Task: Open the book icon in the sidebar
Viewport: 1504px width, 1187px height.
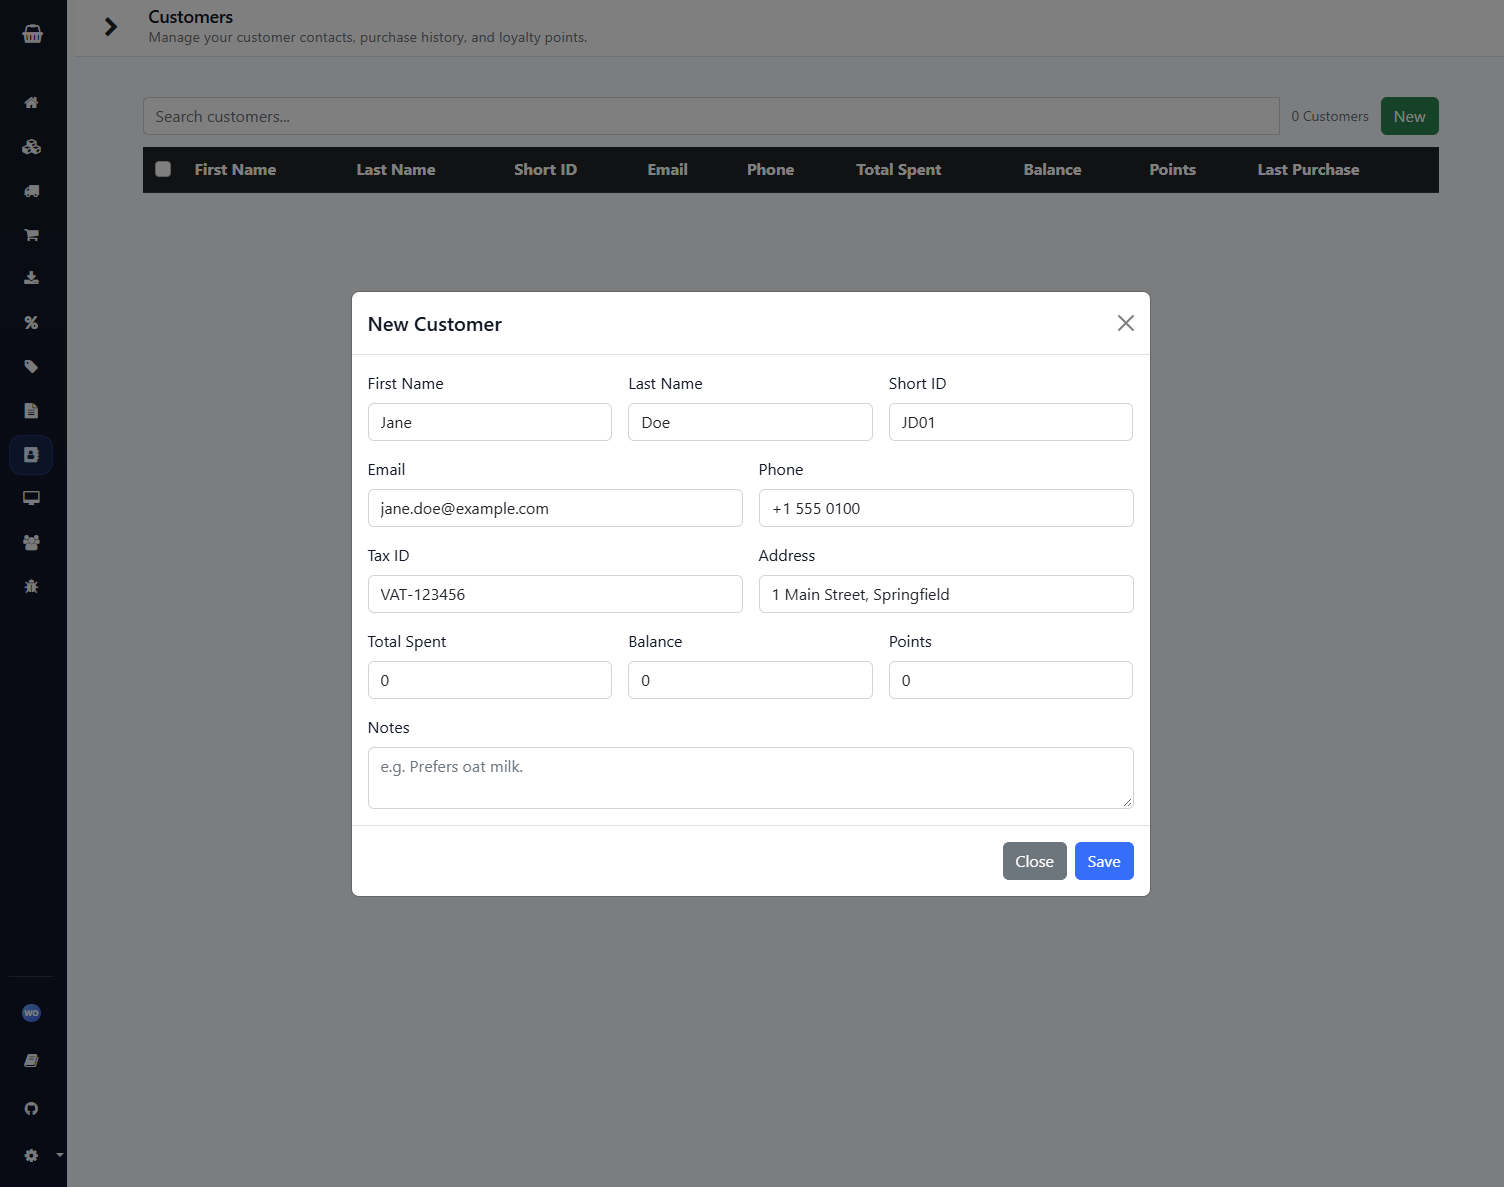Action: (31, 1061)
